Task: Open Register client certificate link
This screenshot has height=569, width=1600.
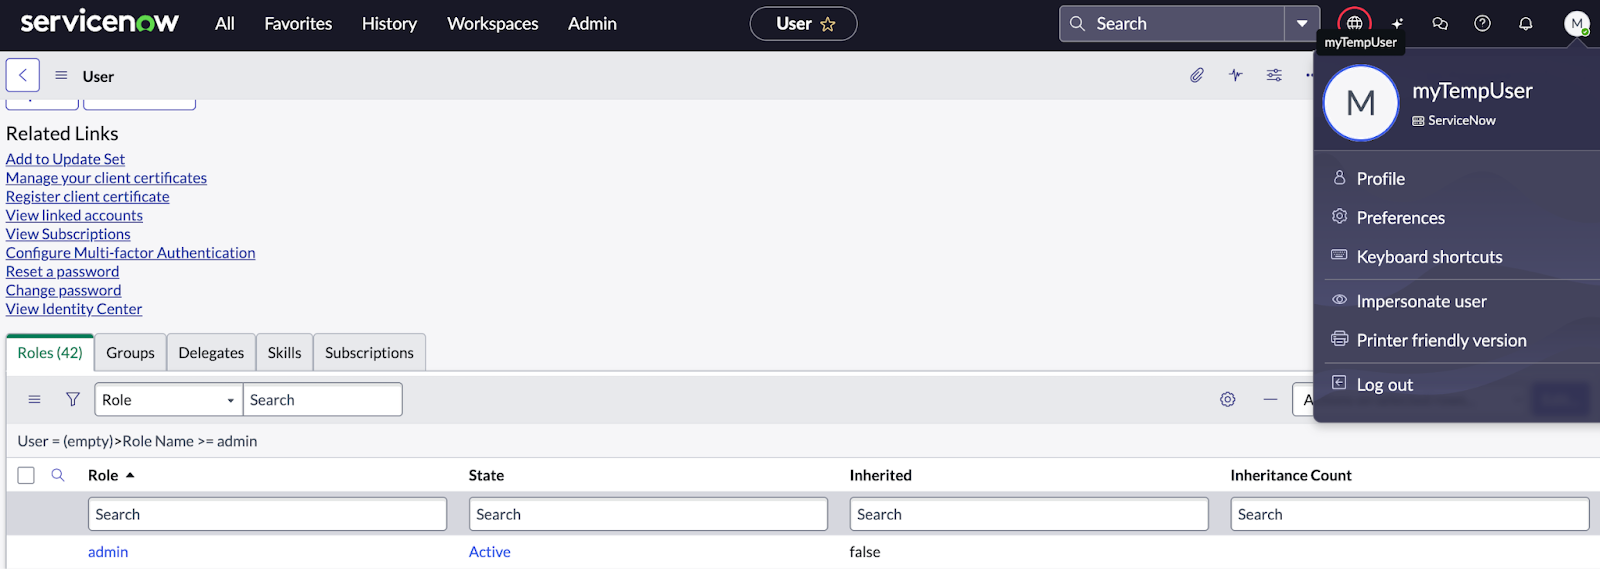Action: point(87,197)
